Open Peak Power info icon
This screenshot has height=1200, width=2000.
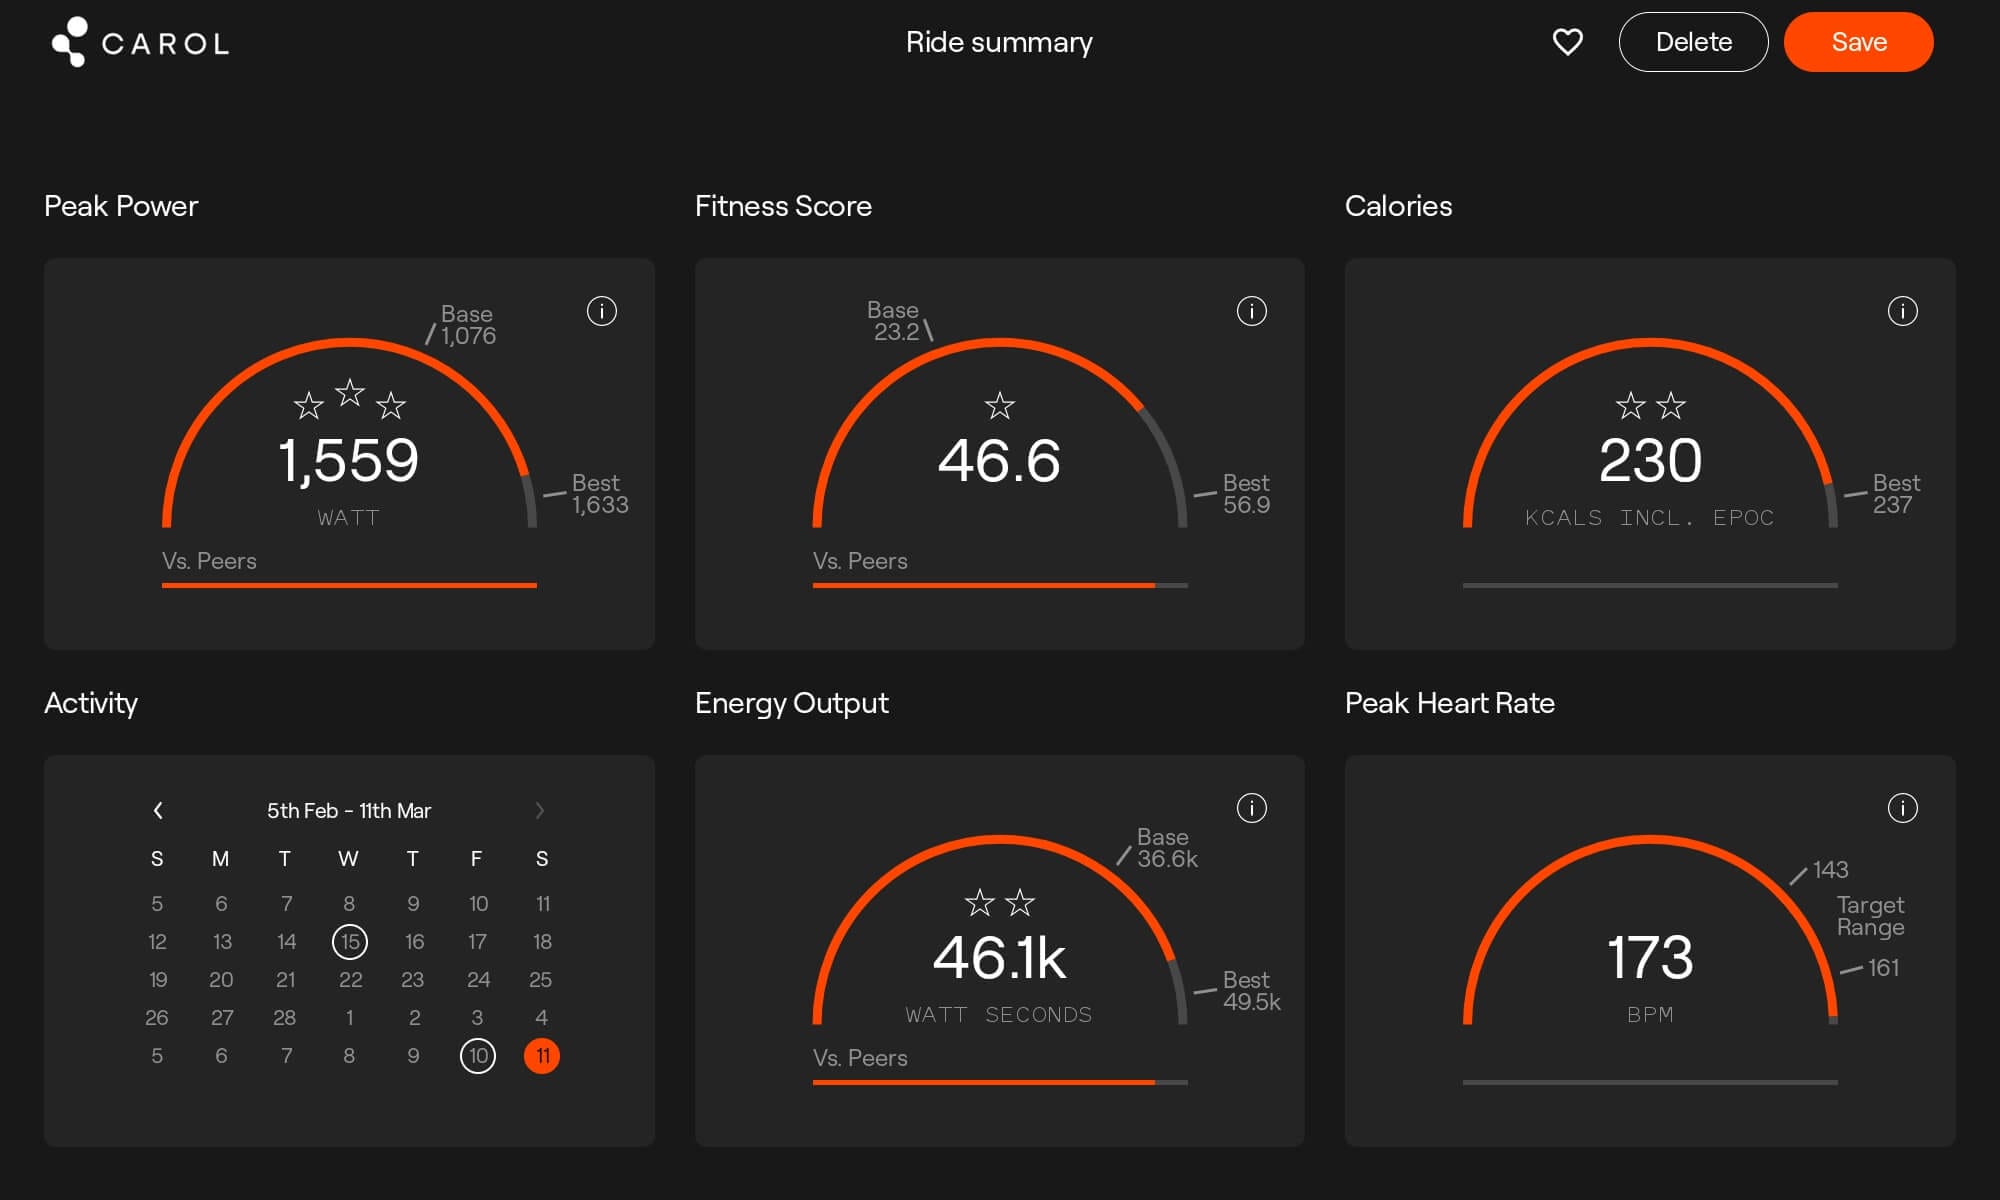point(601,311)
